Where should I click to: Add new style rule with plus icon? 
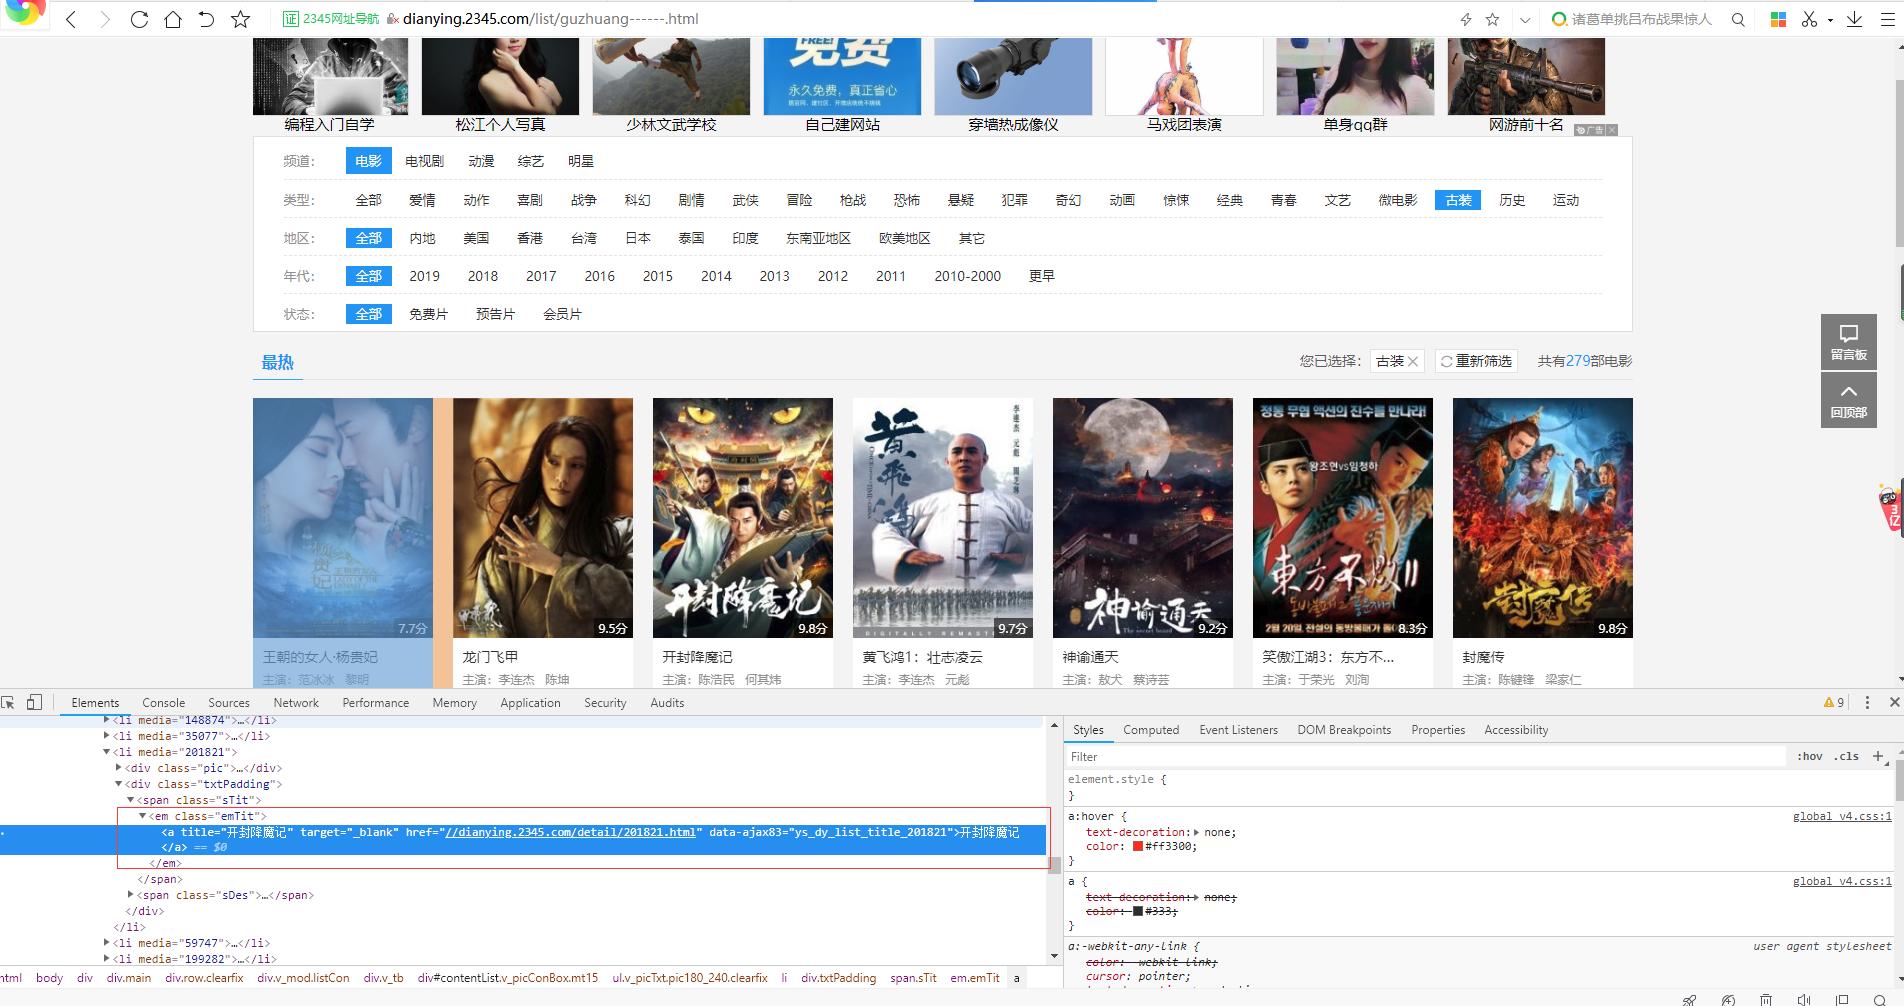coord(1877,756)
